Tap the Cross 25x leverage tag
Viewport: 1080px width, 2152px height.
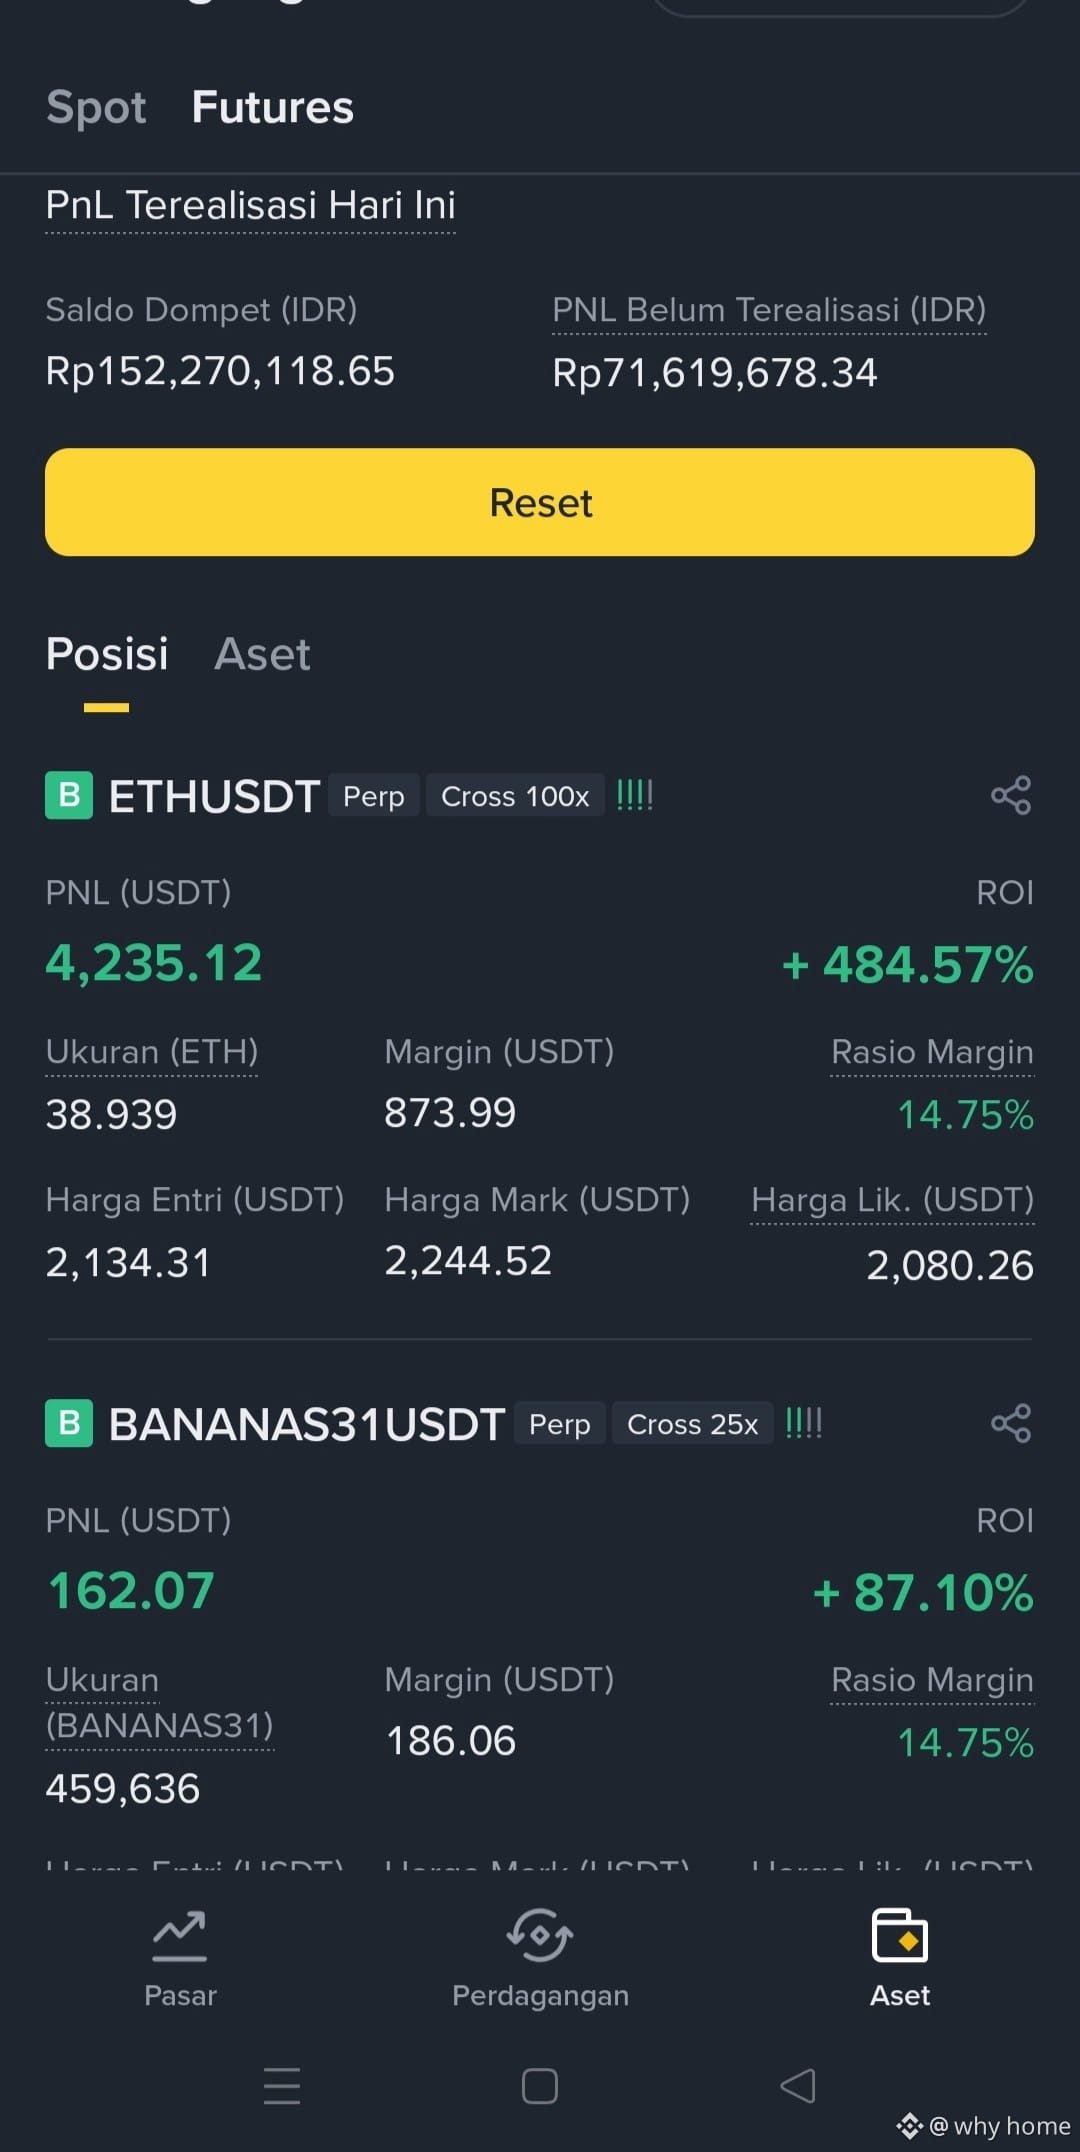pyautogui.click(x=693, y=1424)
